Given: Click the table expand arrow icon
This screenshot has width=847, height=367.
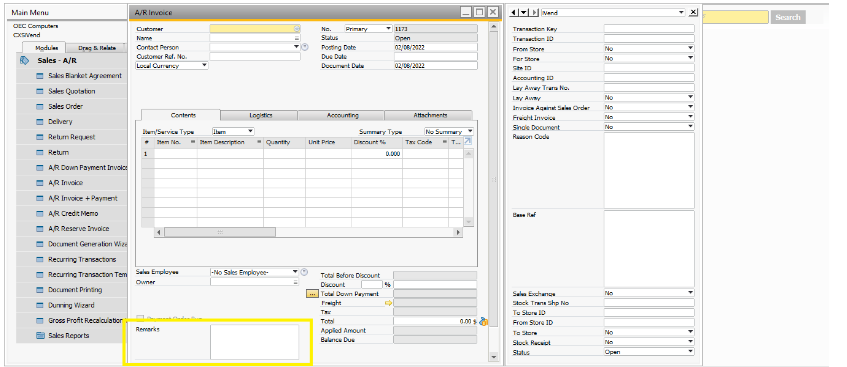Looking at the screenshot, I should [x=468, y=141].
